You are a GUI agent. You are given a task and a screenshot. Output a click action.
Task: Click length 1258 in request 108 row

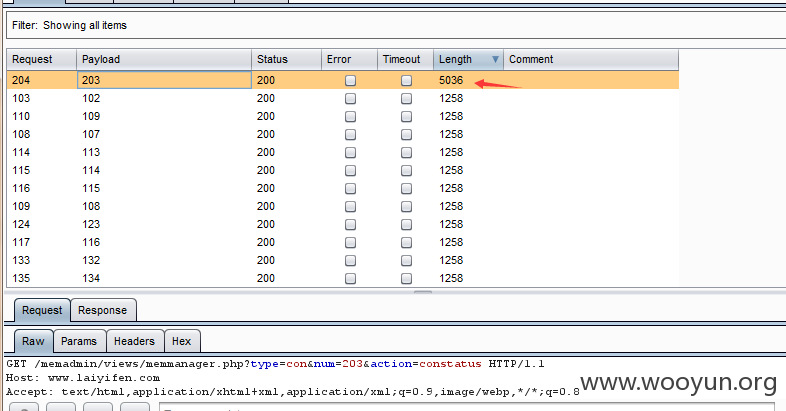tap(451, 134)
